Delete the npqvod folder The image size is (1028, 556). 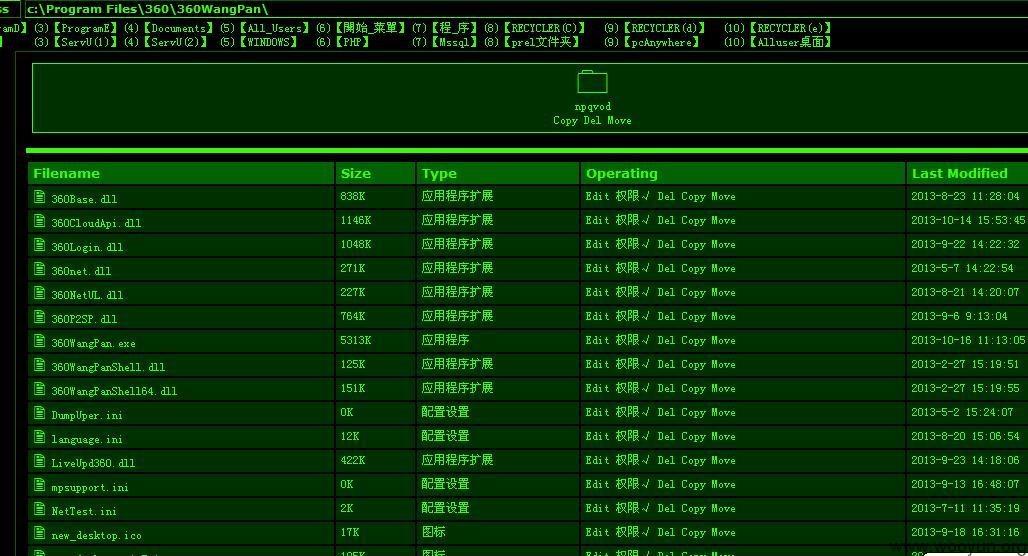[x=592, y=121]
